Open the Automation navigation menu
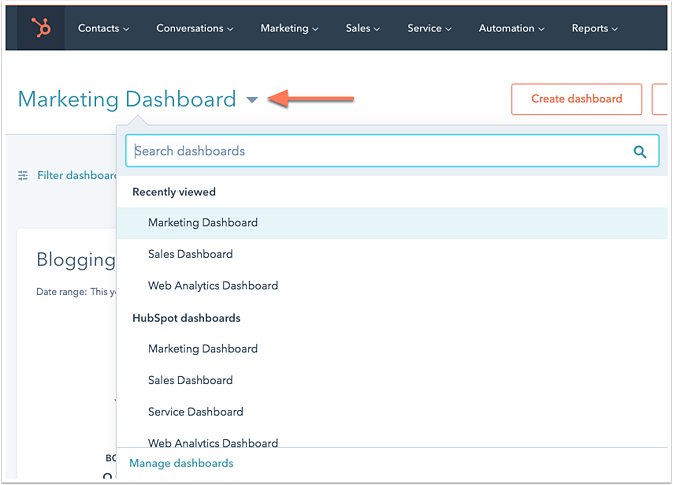 pyautogui.click(x=513, y=28)
